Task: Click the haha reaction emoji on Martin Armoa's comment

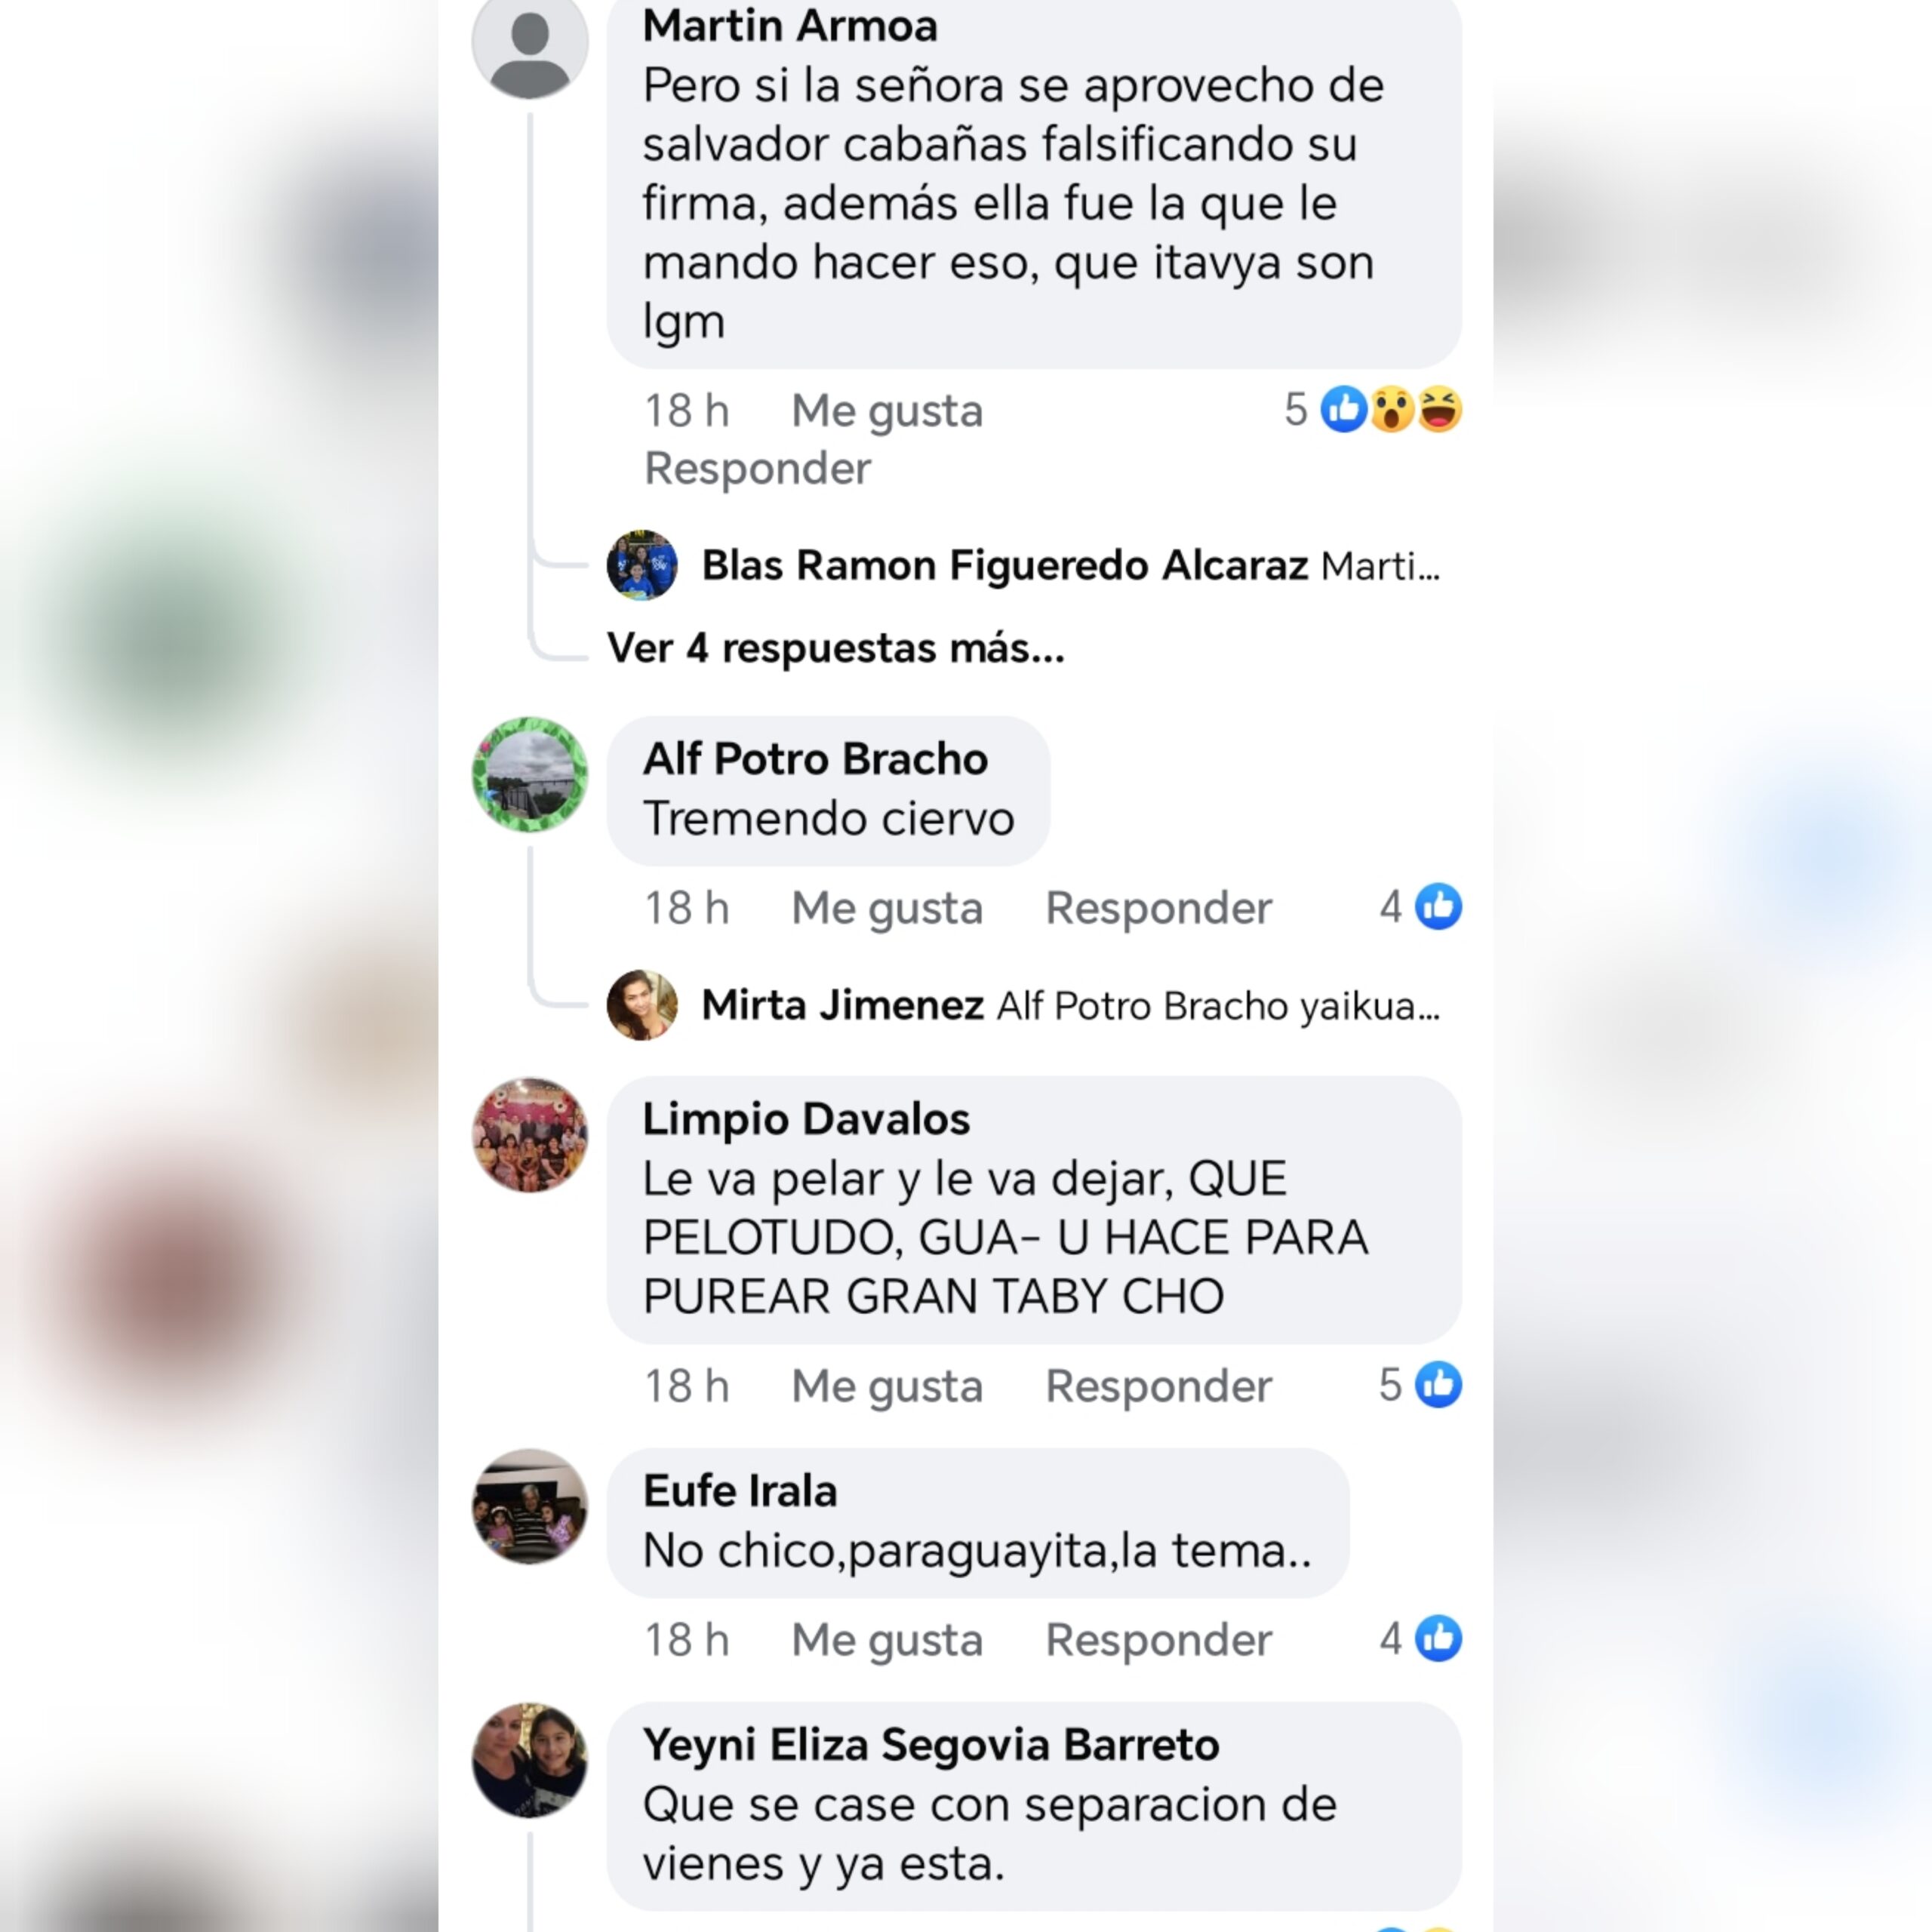Action: (1439, 409)
